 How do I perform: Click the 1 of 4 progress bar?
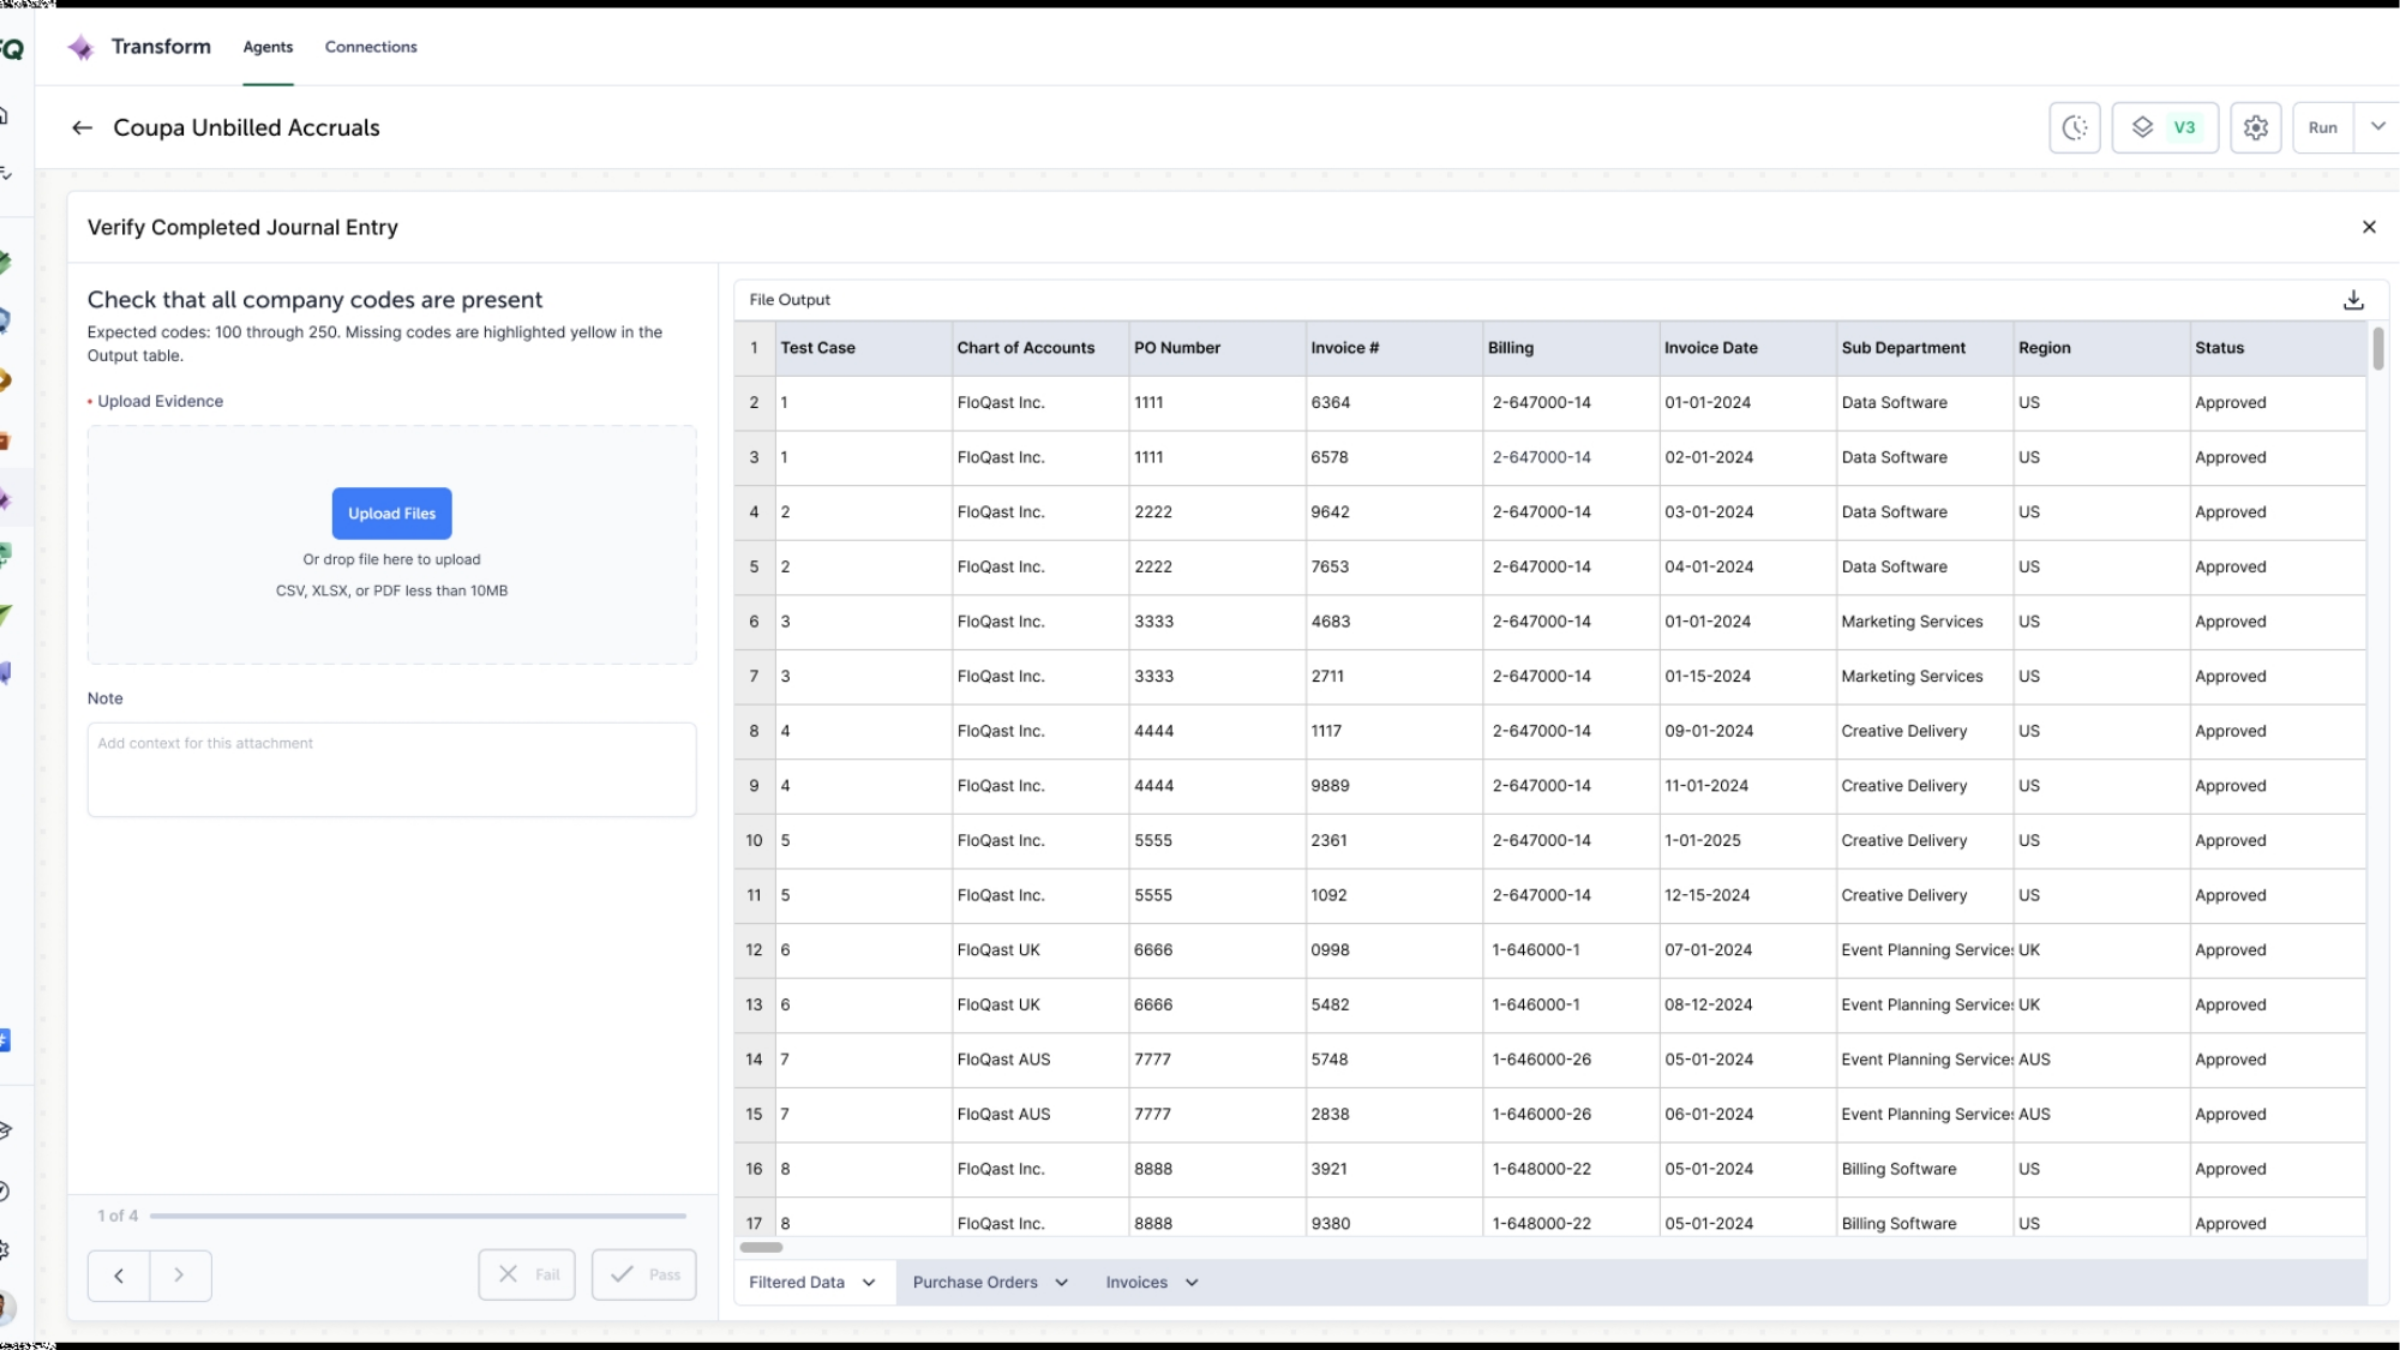click(x=418, y=1216)
